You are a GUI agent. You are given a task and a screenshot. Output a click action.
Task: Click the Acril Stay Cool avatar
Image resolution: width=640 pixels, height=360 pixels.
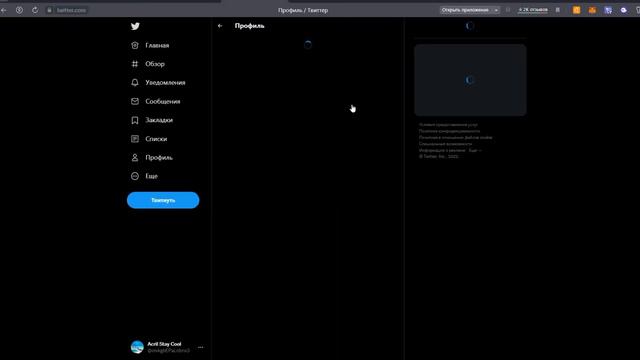[x=137, y=347]
